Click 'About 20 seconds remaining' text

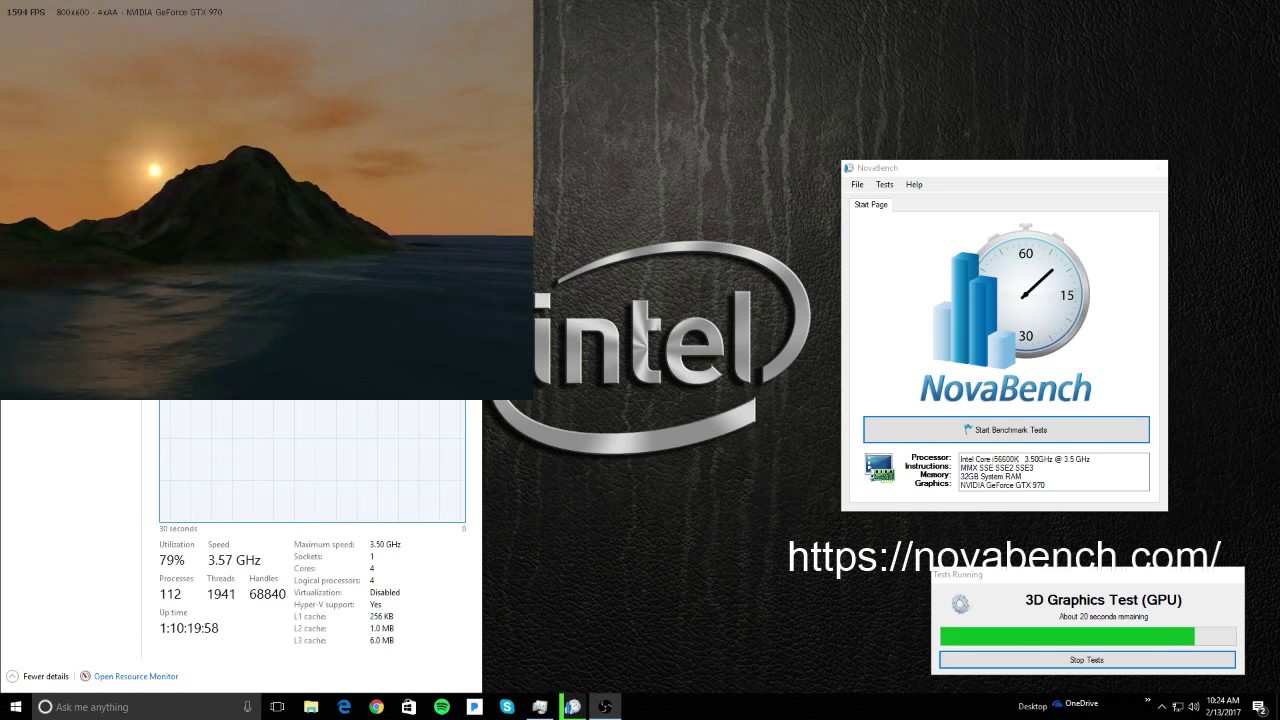pyautogui.click(x=1103, y=617)
